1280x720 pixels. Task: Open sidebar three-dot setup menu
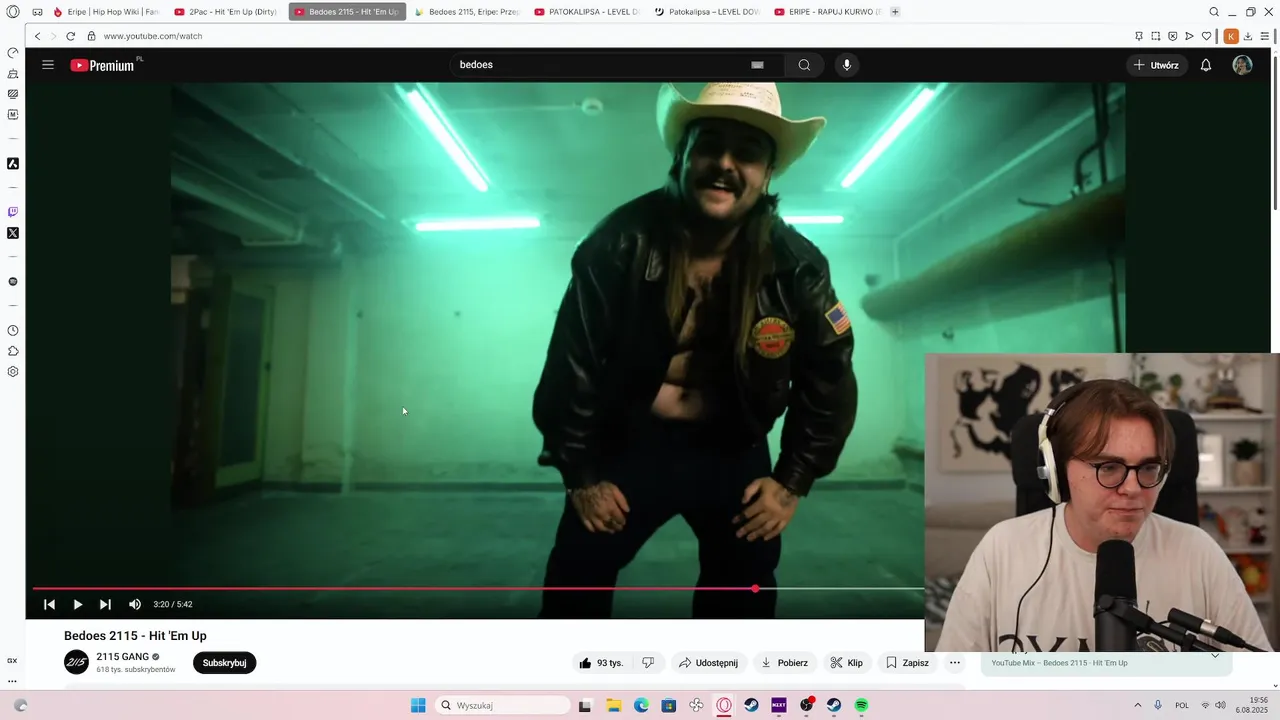coord(13,681)
